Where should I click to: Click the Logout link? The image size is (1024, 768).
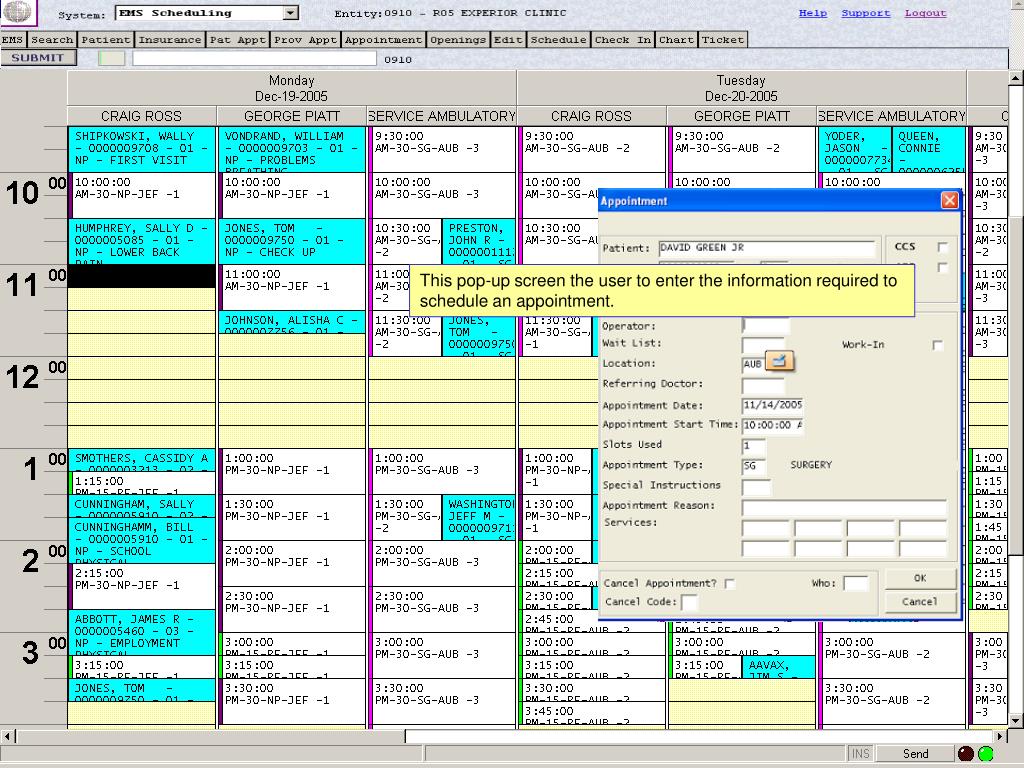925,13
